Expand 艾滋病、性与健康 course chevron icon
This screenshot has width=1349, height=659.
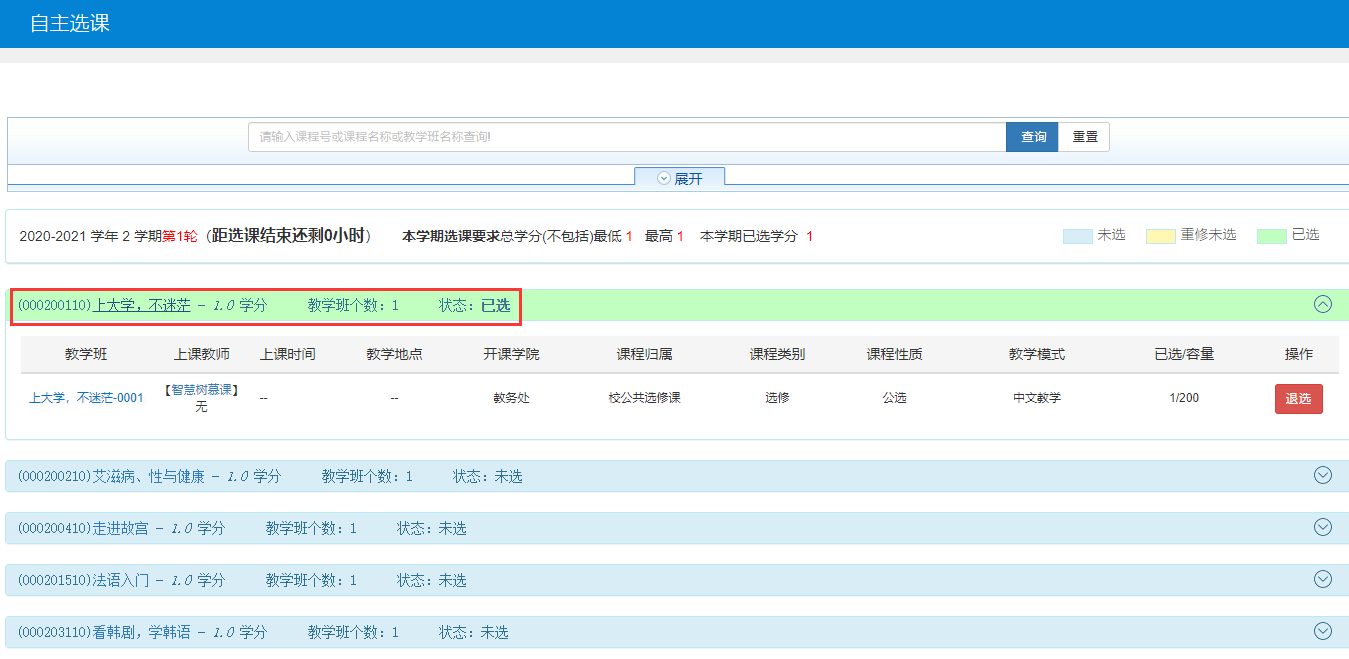(1322, 476)
